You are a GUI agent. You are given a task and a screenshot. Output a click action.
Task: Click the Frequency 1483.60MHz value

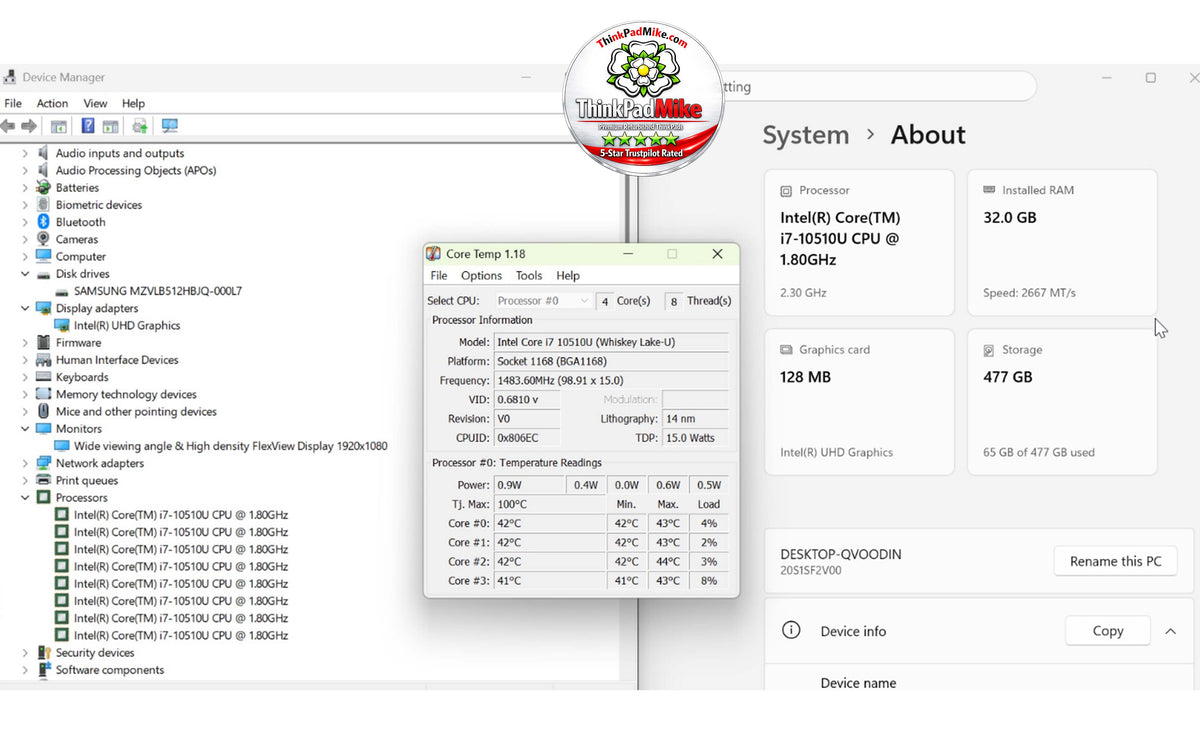click(611, 380)
